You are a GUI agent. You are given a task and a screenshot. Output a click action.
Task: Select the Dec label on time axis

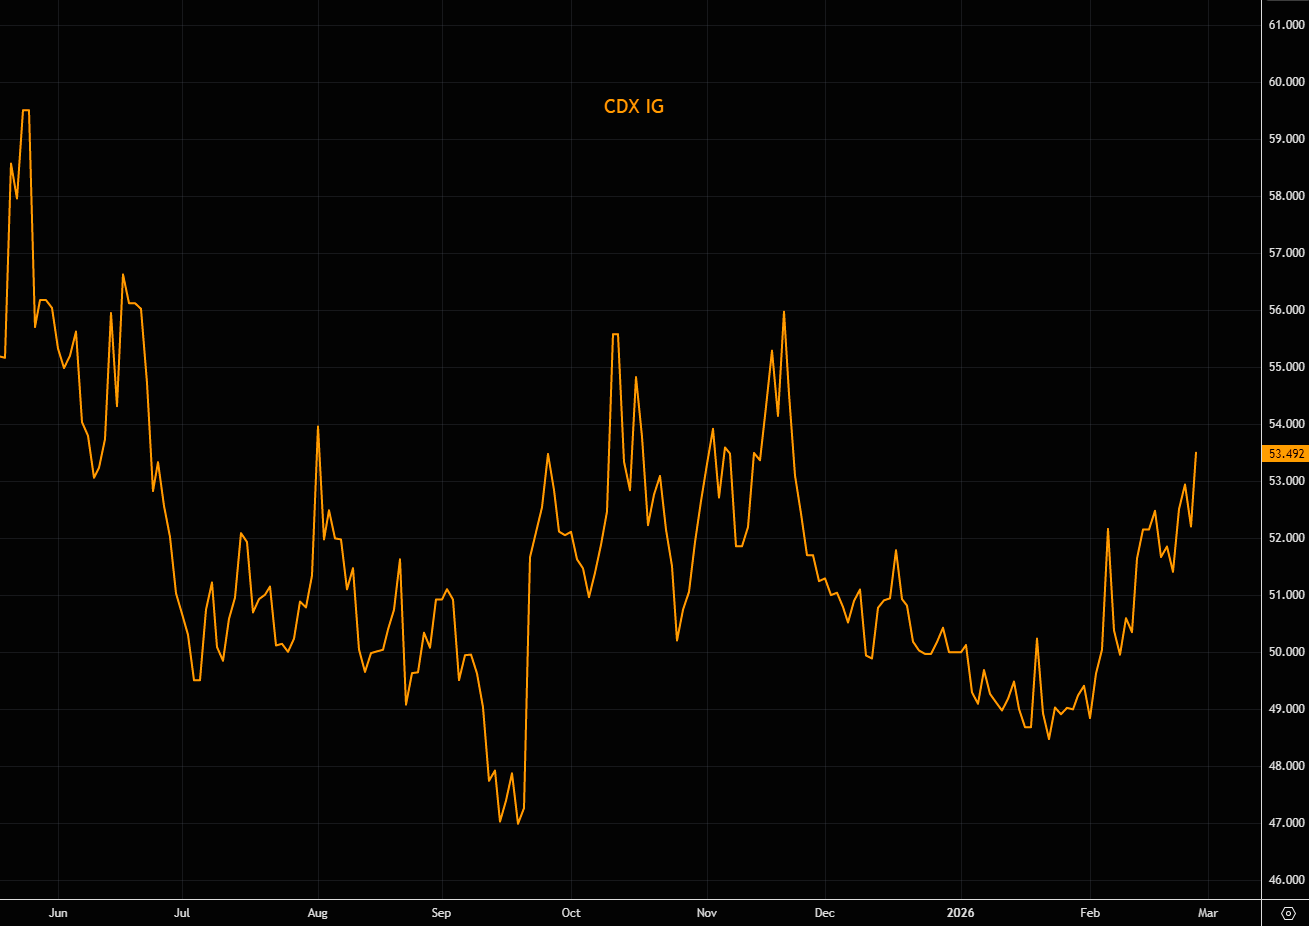(x=825, y=913)
